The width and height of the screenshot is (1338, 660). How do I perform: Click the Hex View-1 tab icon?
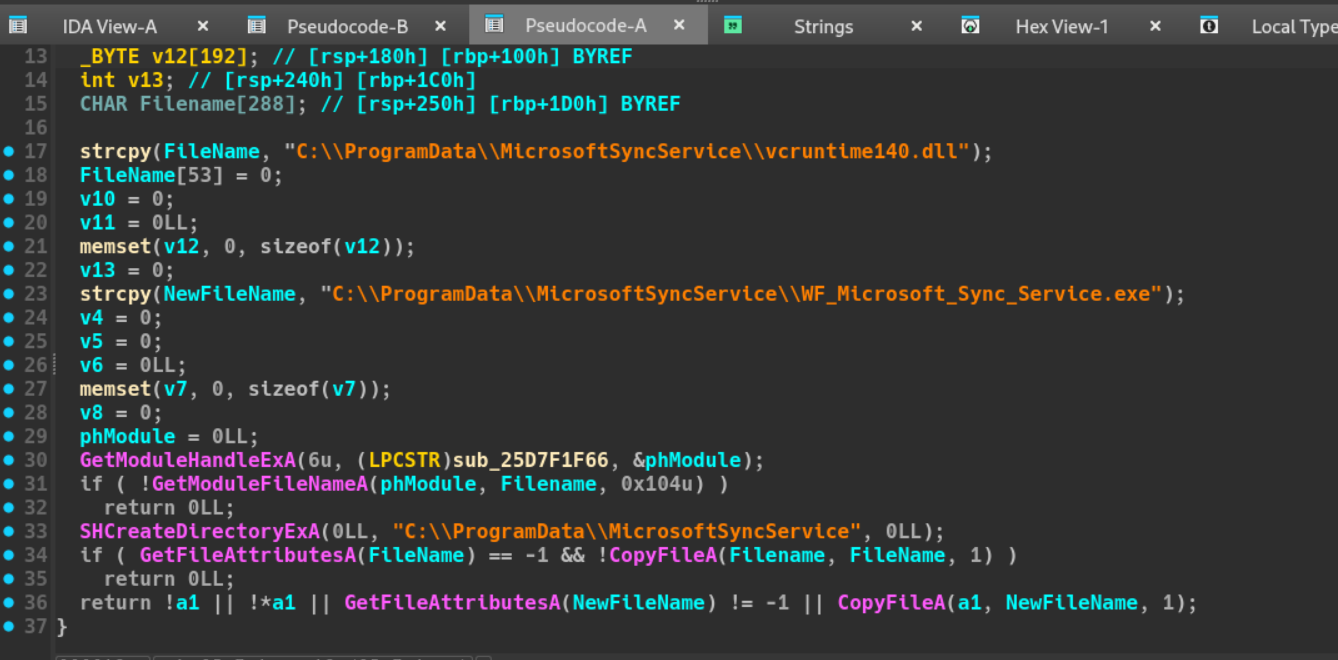(x=970, y=26)
